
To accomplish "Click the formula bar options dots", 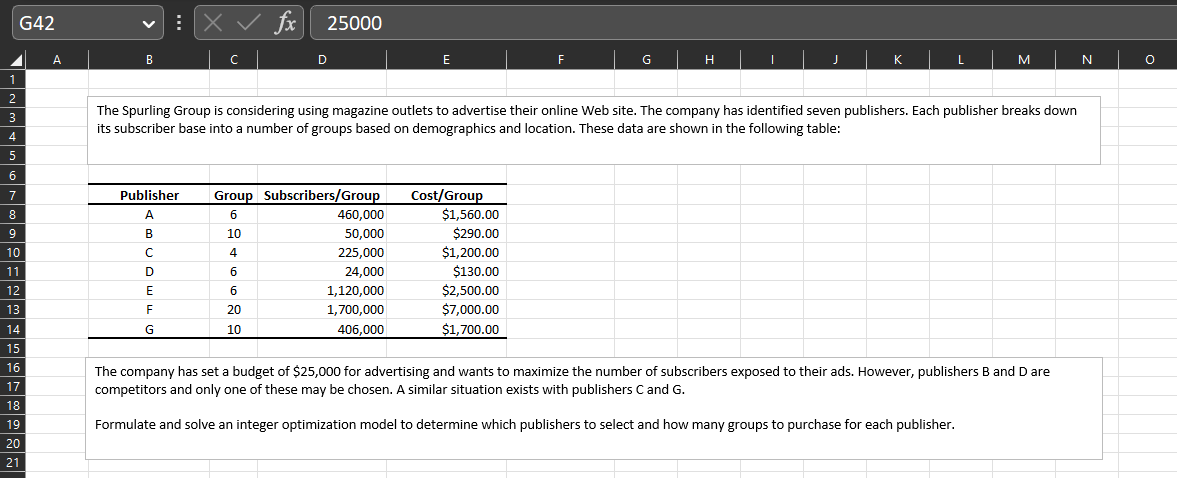I will [179, 24].
